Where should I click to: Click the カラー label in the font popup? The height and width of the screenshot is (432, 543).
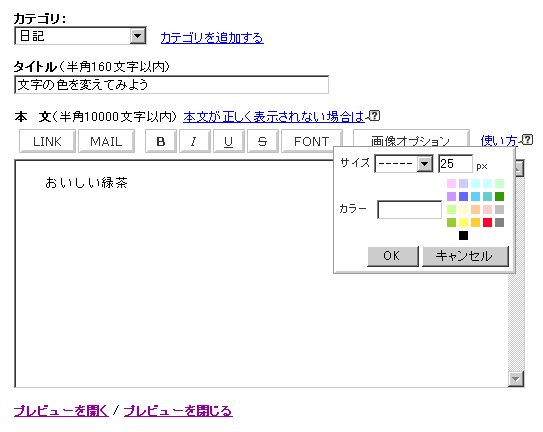[x=353, y=209]
